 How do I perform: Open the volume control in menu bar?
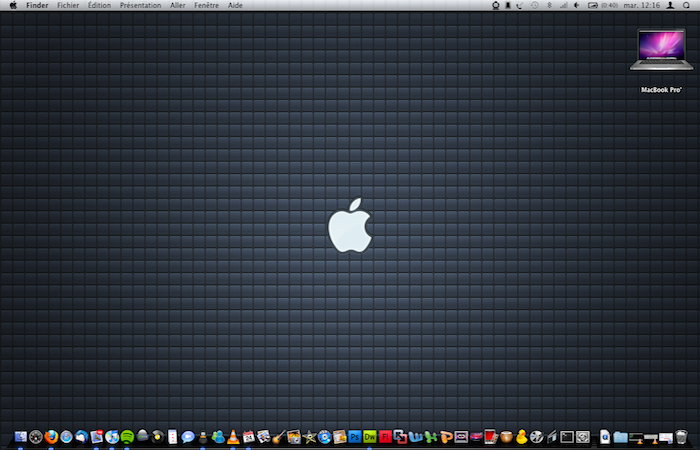(577, 5)
